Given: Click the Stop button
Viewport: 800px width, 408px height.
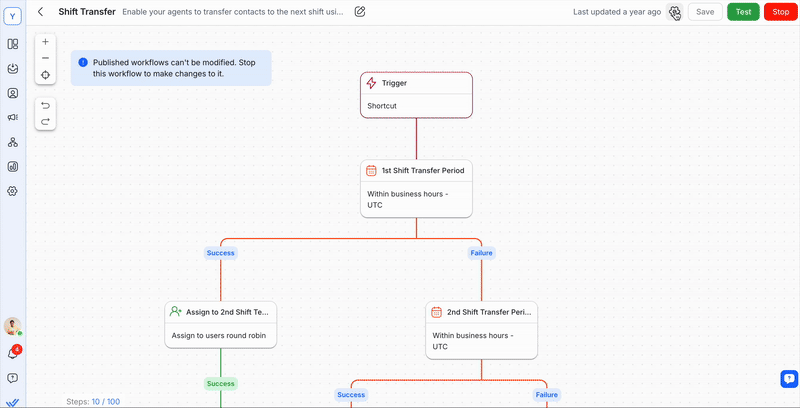Looking at the screenshot, I should [x=780, y=12].
